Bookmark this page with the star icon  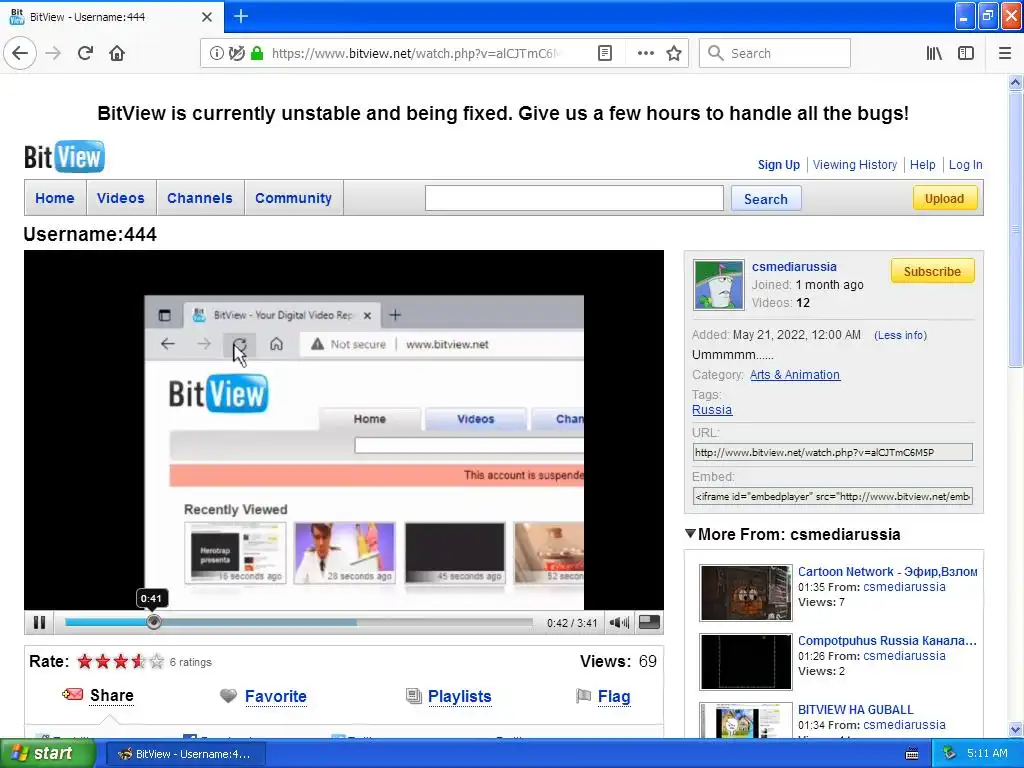tap(674, 53)
